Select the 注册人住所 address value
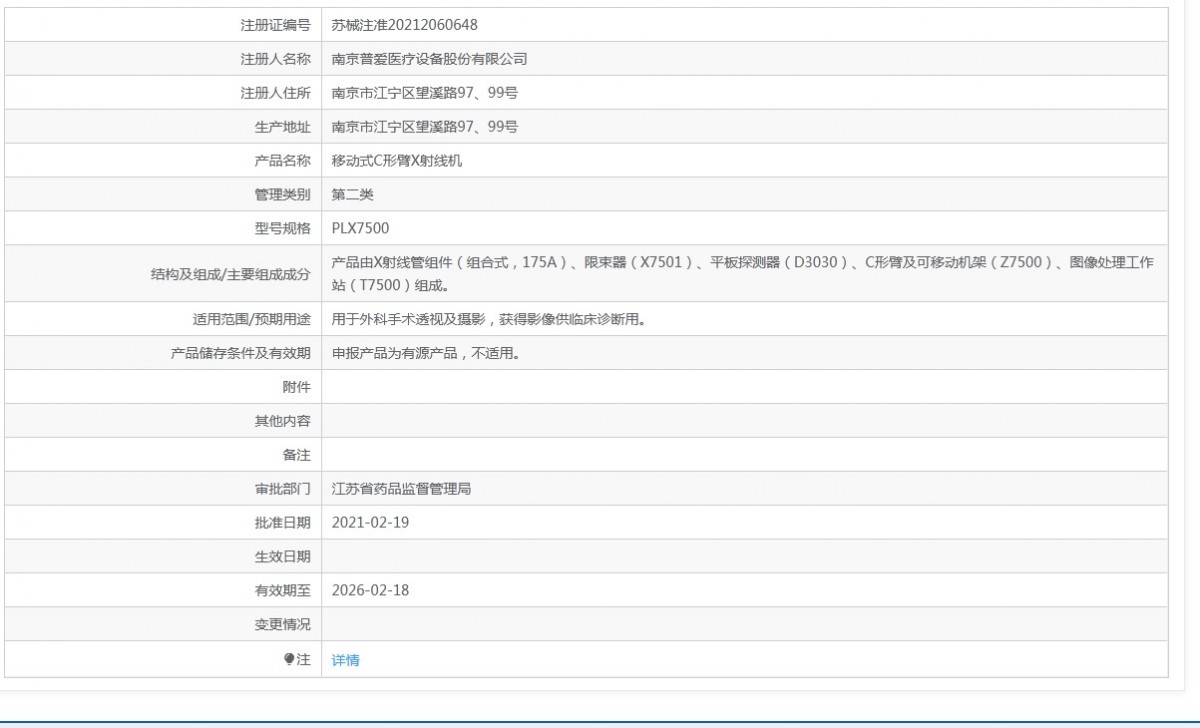 (x=425, y=93)
